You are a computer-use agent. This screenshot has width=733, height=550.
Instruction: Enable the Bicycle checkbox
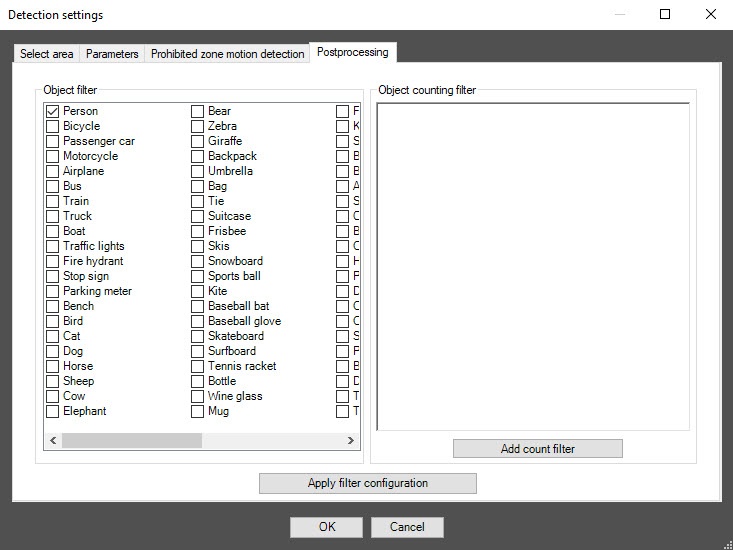click(x=52, y=126)
